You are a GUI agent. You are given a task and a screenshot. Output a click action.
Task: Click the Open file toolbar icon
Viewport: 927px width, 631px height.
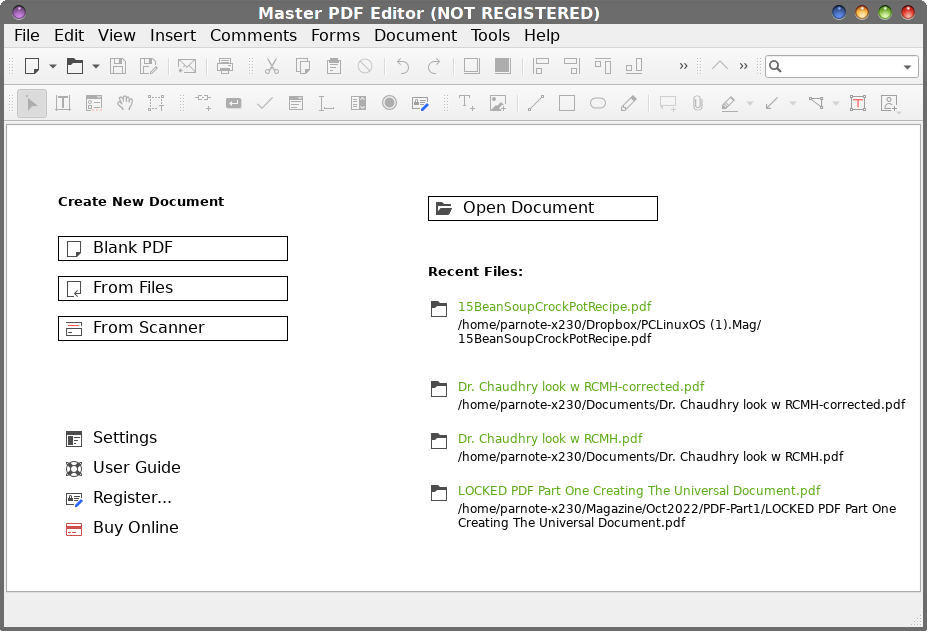click(x=74, y=66)
